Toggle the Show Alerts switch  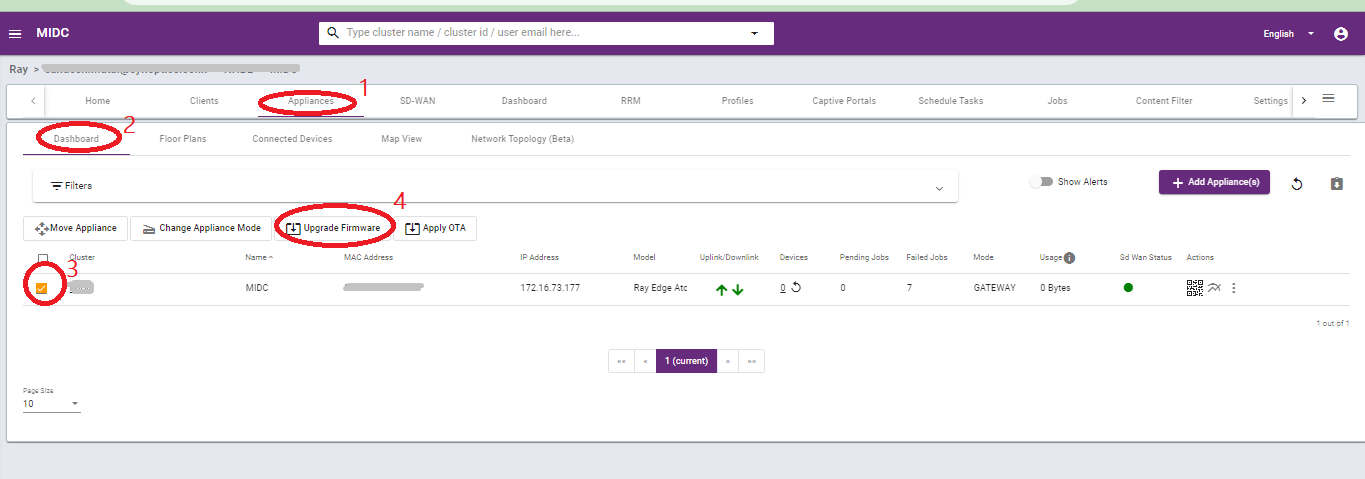[x=1041, y=182]
